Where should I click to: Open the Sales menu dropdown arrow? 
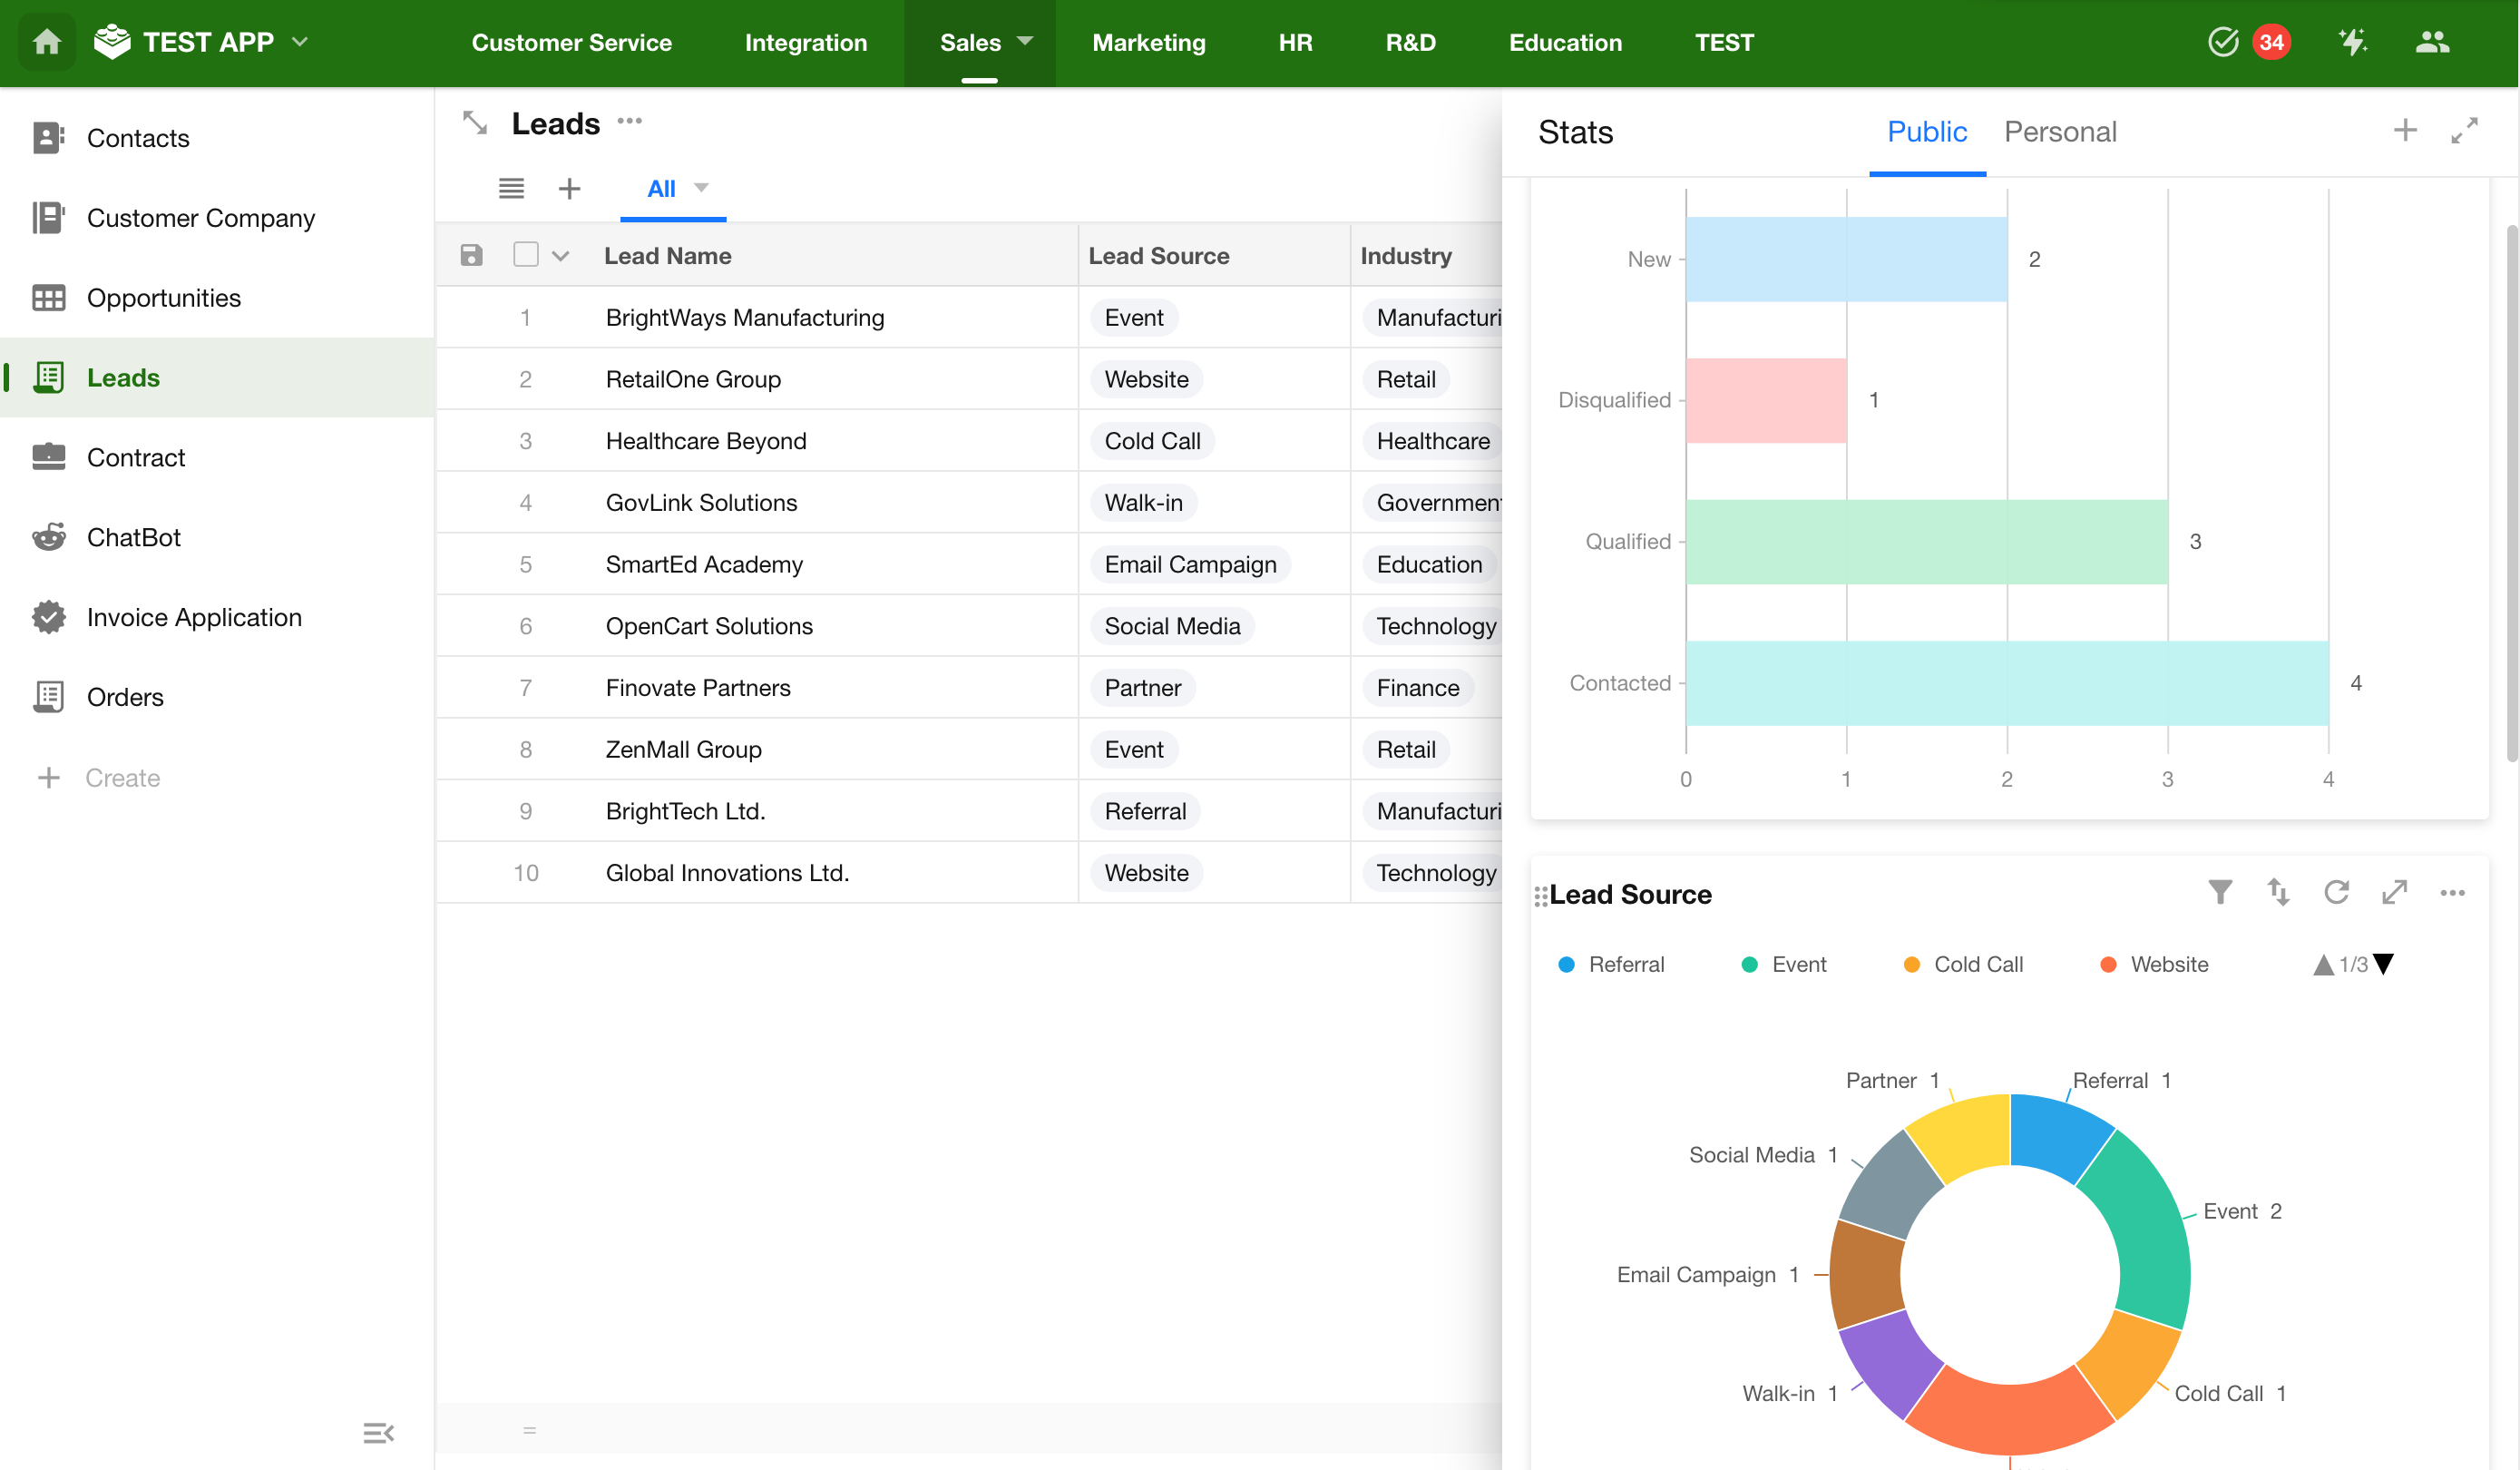pyautogui.click(x=1025, y=42)
